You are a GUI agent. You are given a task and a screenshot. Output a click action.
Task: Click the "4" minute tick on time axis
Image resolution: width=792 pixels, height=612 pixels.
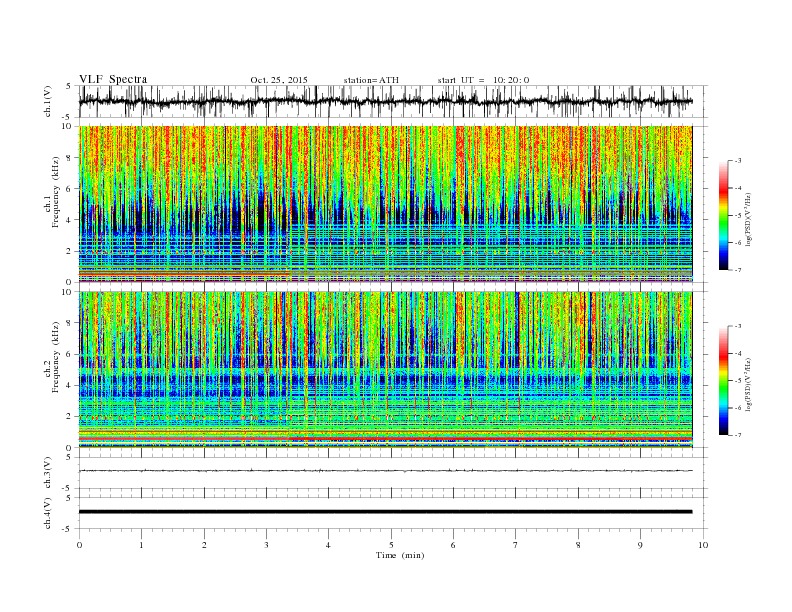click(x=329, y=545)
